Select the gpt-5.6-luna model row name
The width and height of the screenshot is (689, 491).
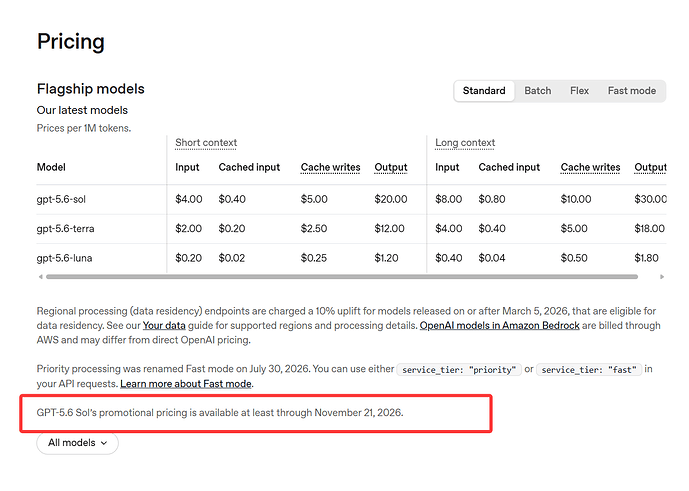click(x=65, y=258)
